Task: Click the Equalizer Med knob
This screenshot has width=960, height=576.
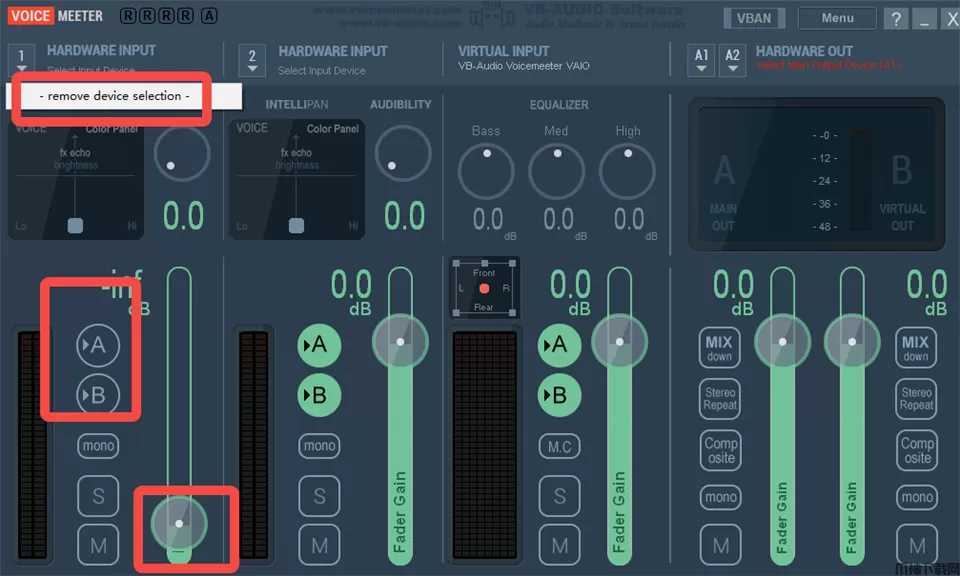Action: (557, 171)
